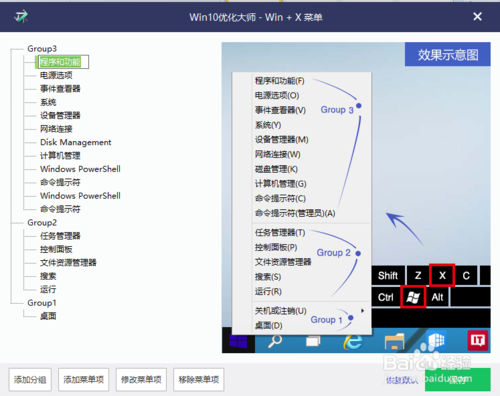The width and height of the screenshot is (500, 396).
Task: Select the Group1 tree node
Action: [x=42, y=303]
